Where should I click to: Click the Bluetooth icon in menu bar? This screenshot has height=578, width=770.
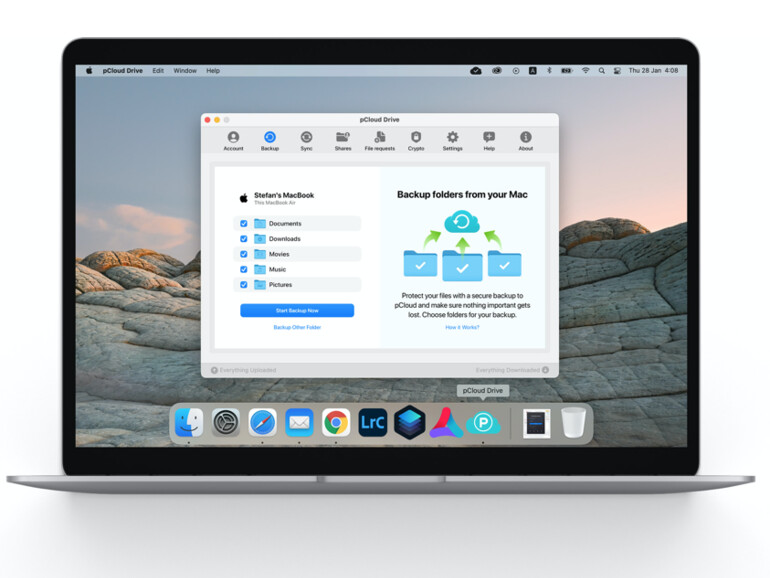(549, 71)
